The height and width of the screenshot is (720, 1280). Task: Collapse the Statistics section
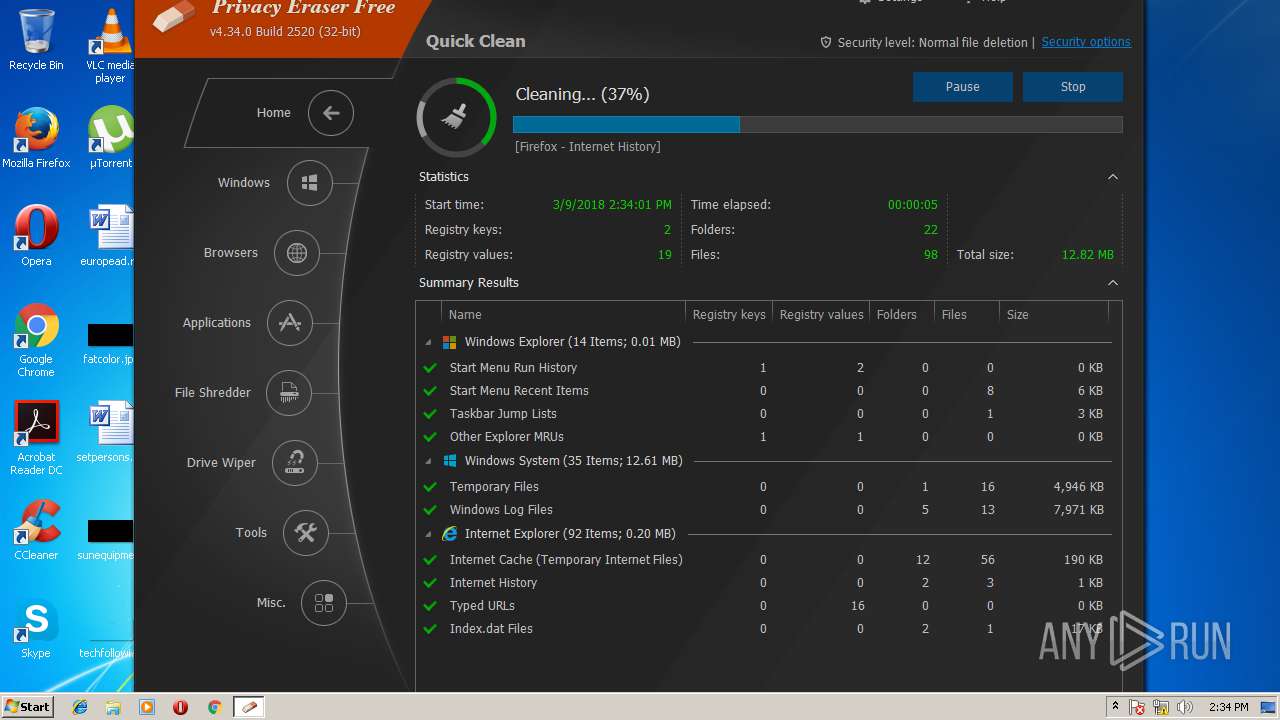pos(1112,177)
